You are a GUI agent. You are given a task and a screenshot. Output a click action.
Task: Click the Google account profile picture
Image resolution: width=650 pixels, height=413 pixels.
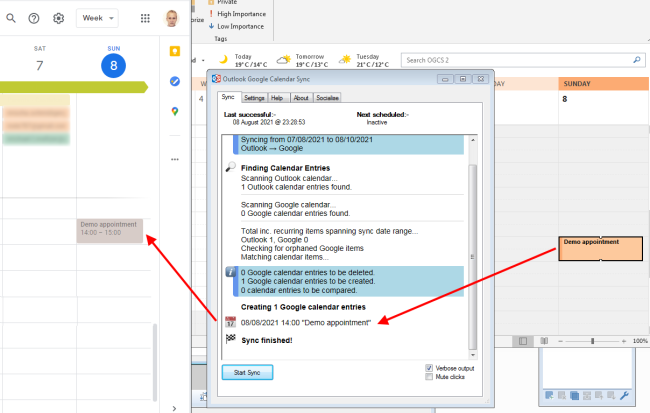(x=172, y=18)
